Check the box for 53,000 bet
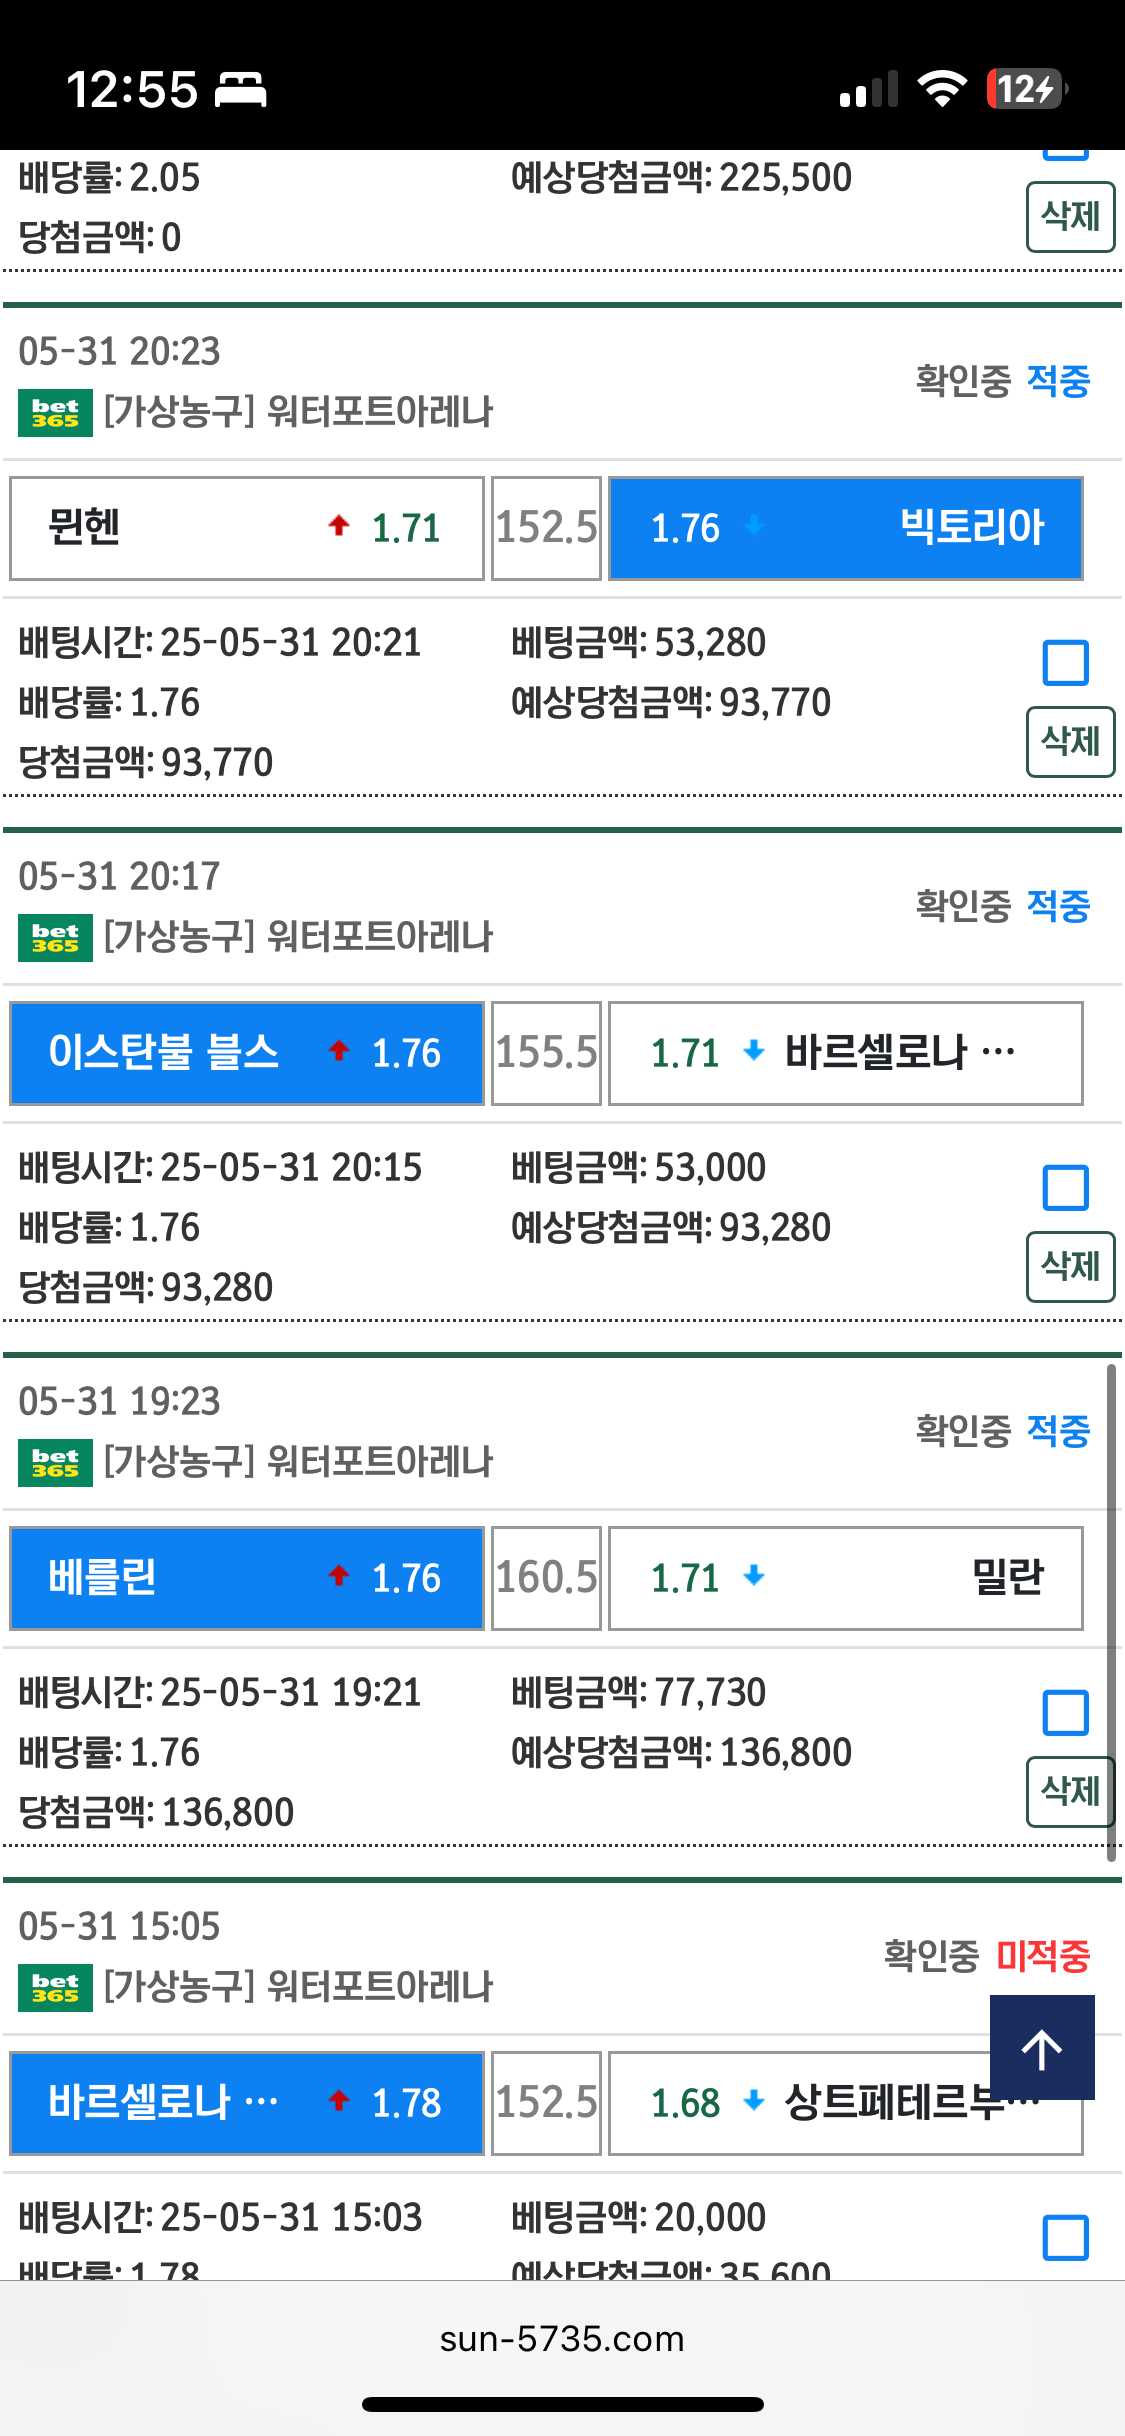1125x2436 pixels. [1065, 1188]
